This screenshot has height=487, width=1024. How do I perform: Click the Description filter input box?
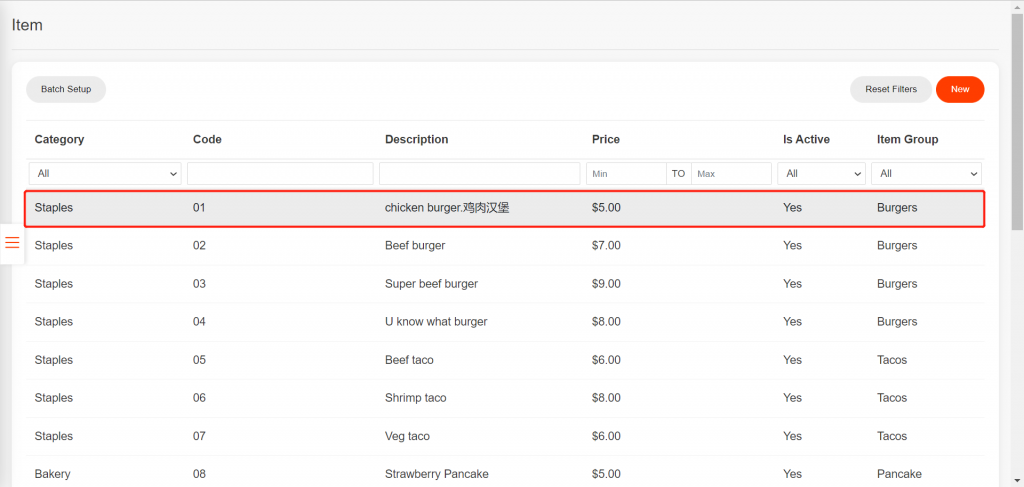click(479, 174)
